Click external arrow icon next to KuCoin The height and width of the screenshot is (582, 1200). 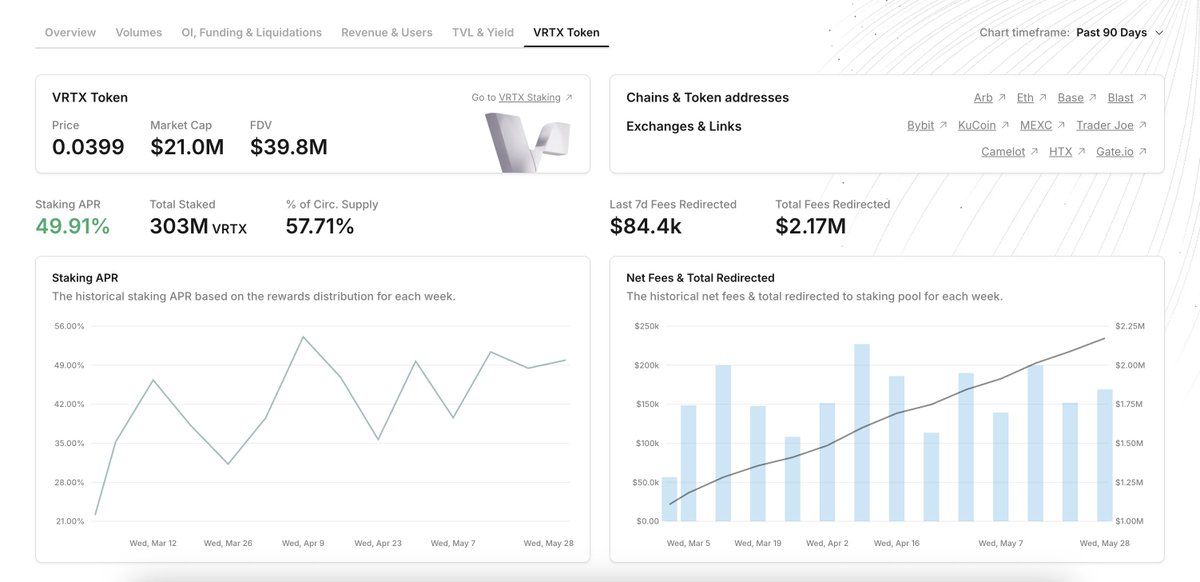[x=1005, y=126]
